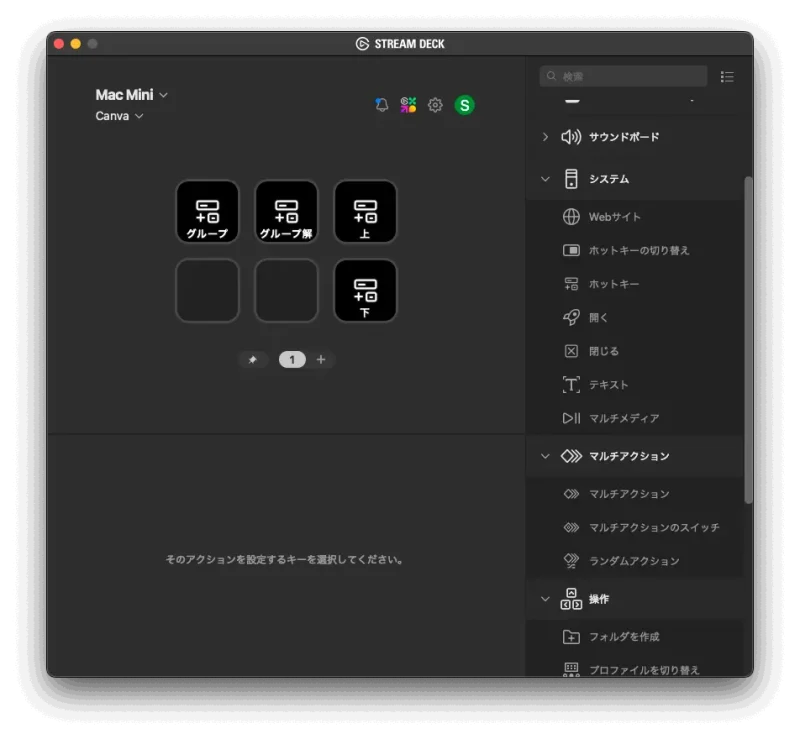Select the テキスト action label
This screenshot has height=739, width=800.
(609, 385)
